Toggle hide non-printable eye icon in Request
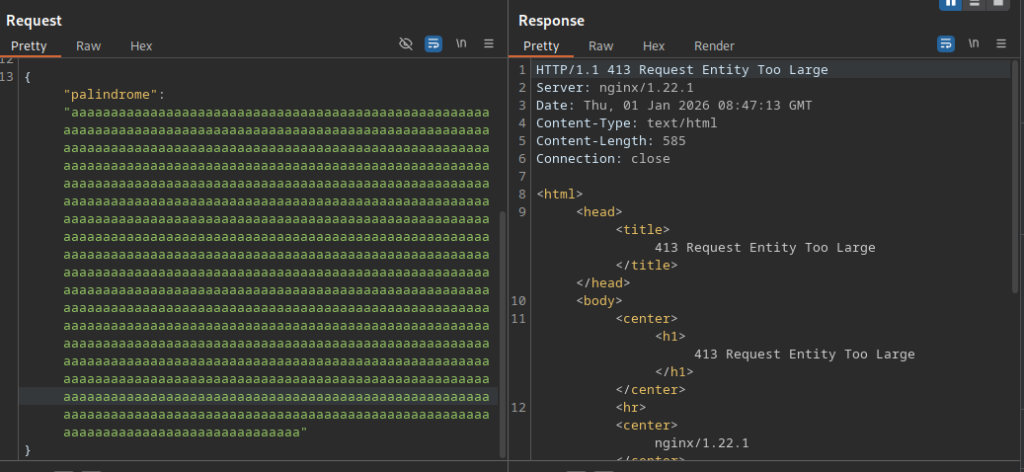 click(406, 44)
